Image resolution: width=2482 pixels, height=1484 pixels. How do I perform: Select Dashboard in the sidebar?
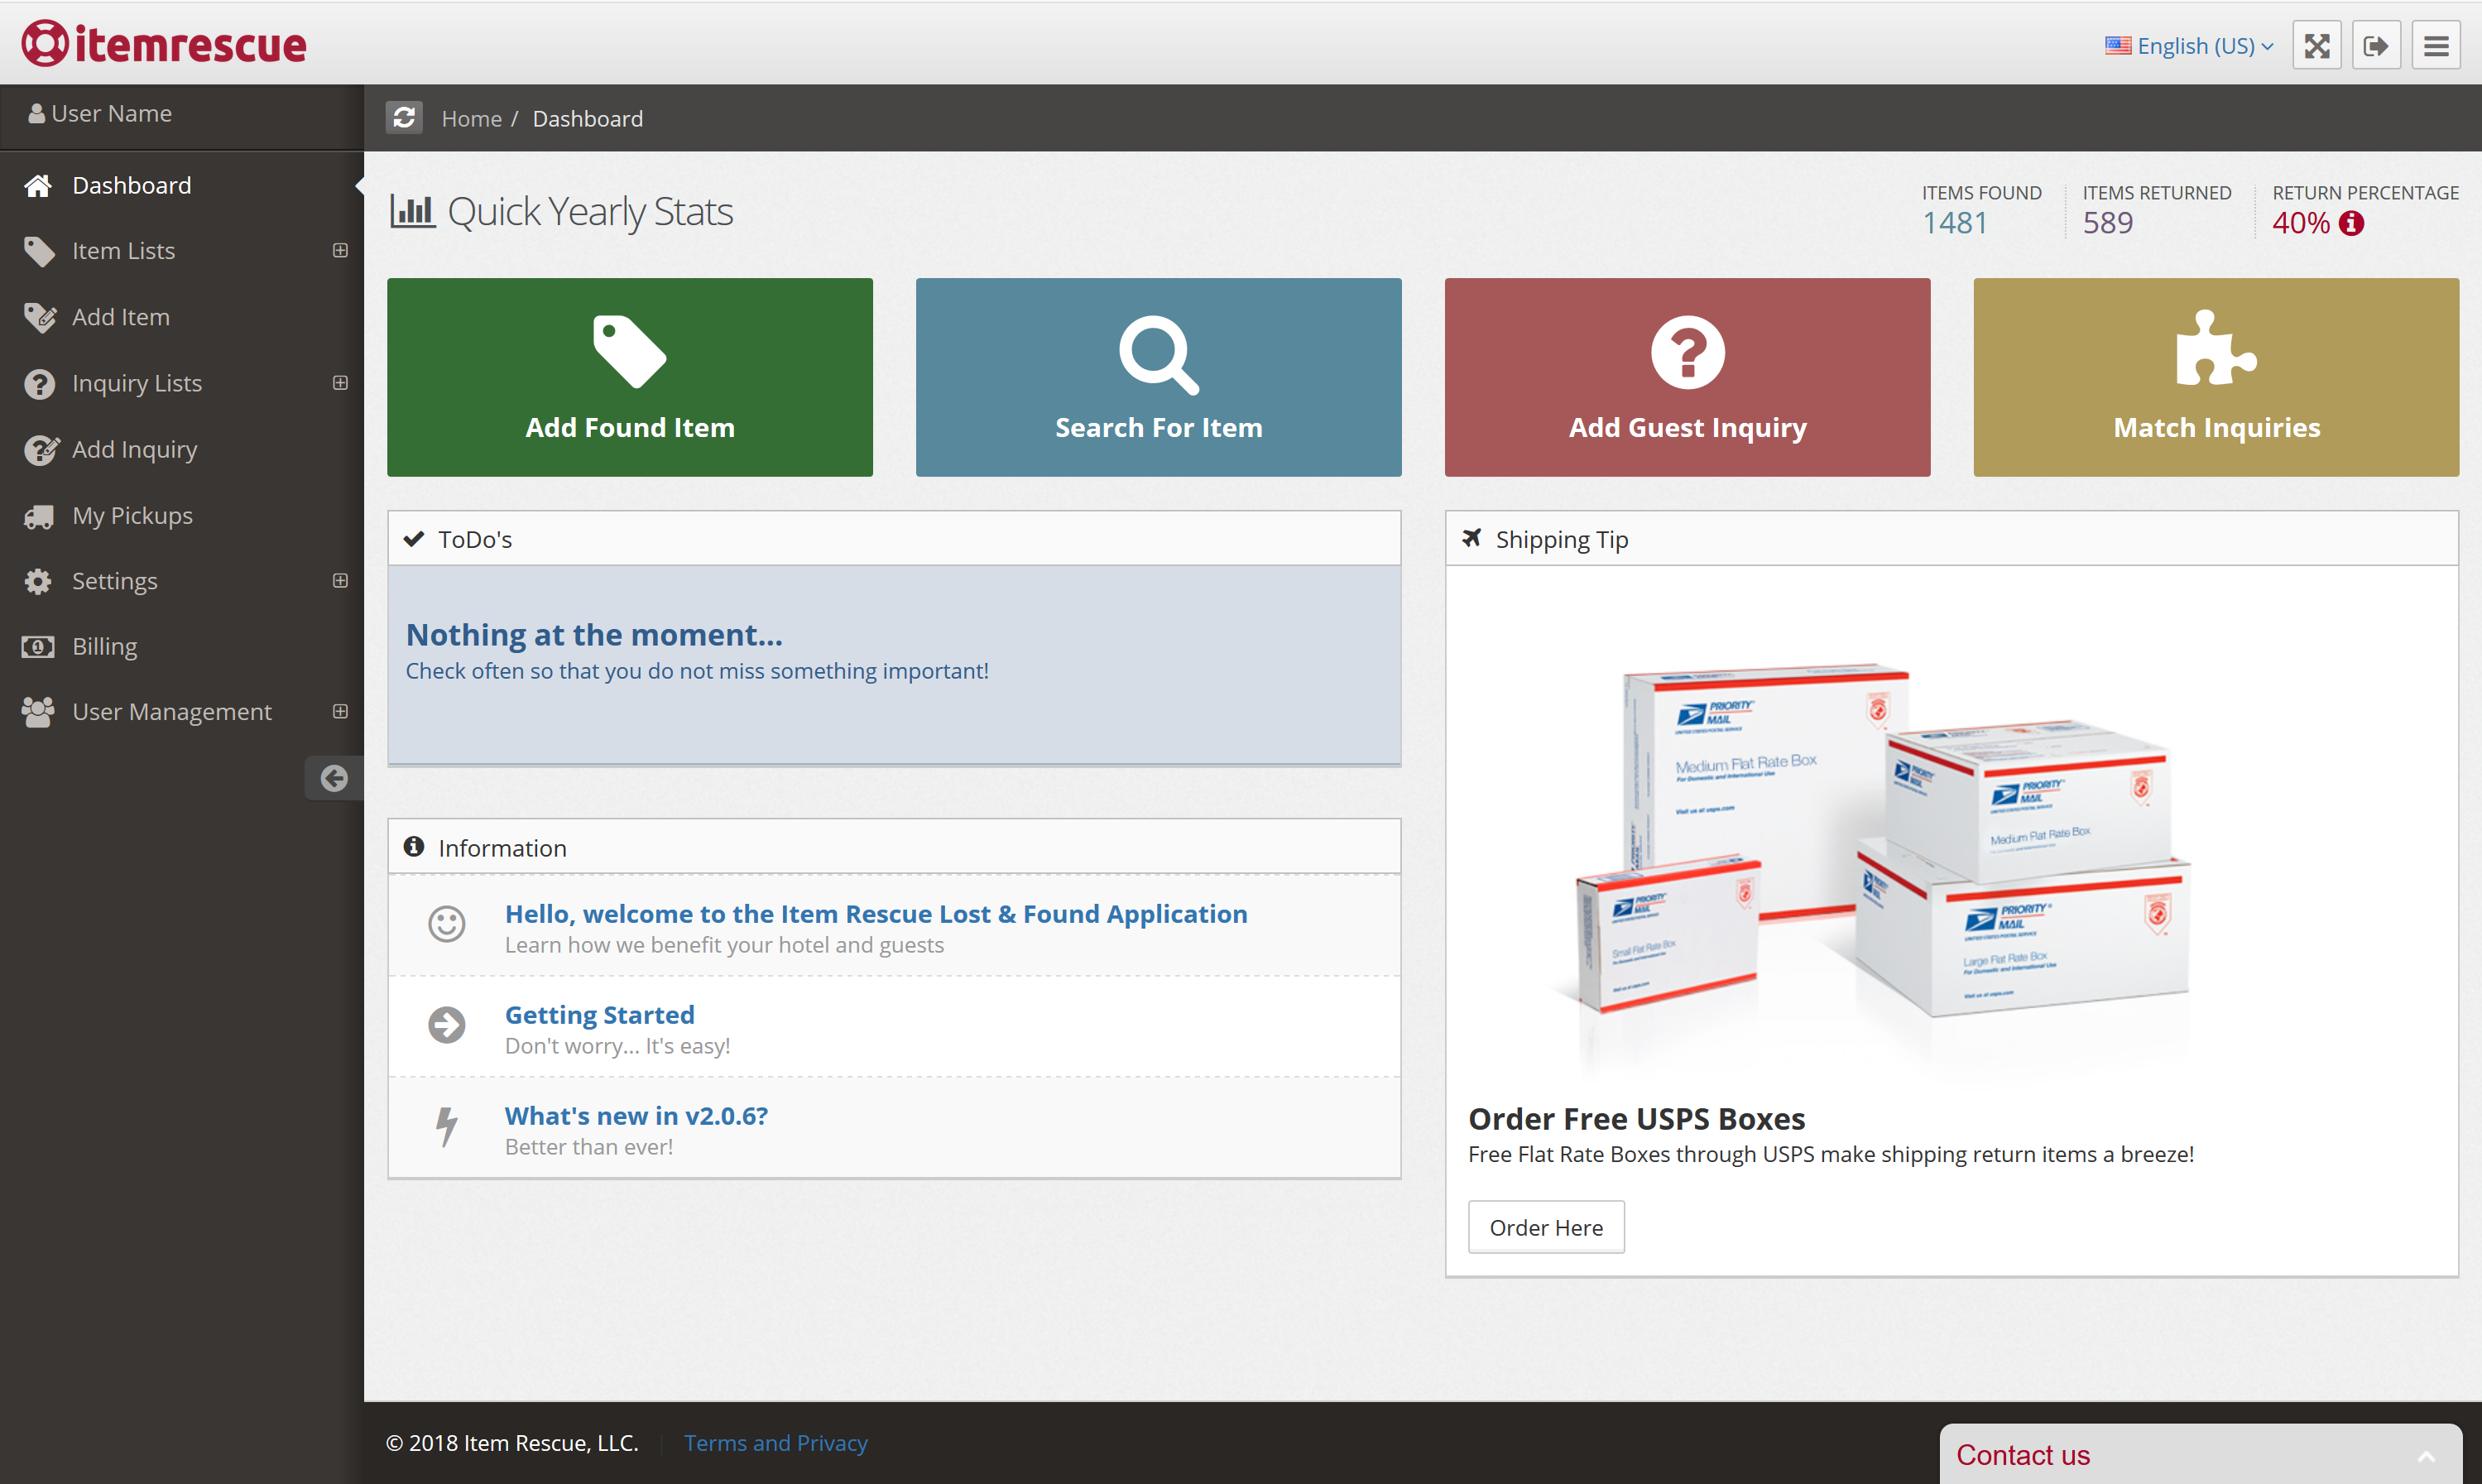click(131, 185)
